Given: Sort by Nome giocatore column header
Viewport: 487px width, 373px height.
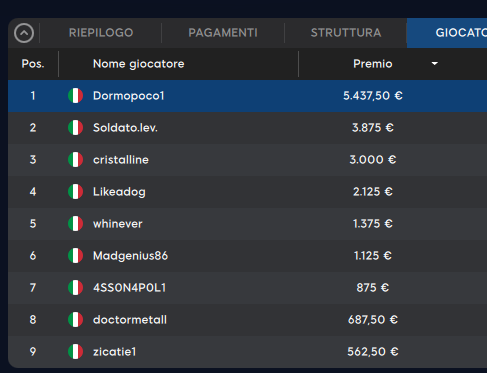Looking at the screenshot, I should click(138, 64).
